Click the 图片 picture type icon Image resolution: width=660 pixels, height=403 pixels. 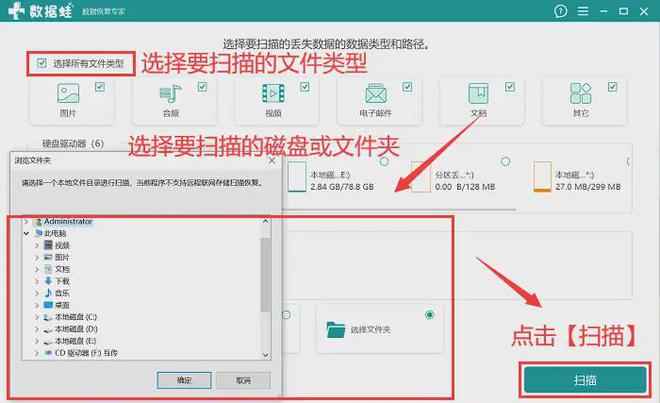[68, 93]
